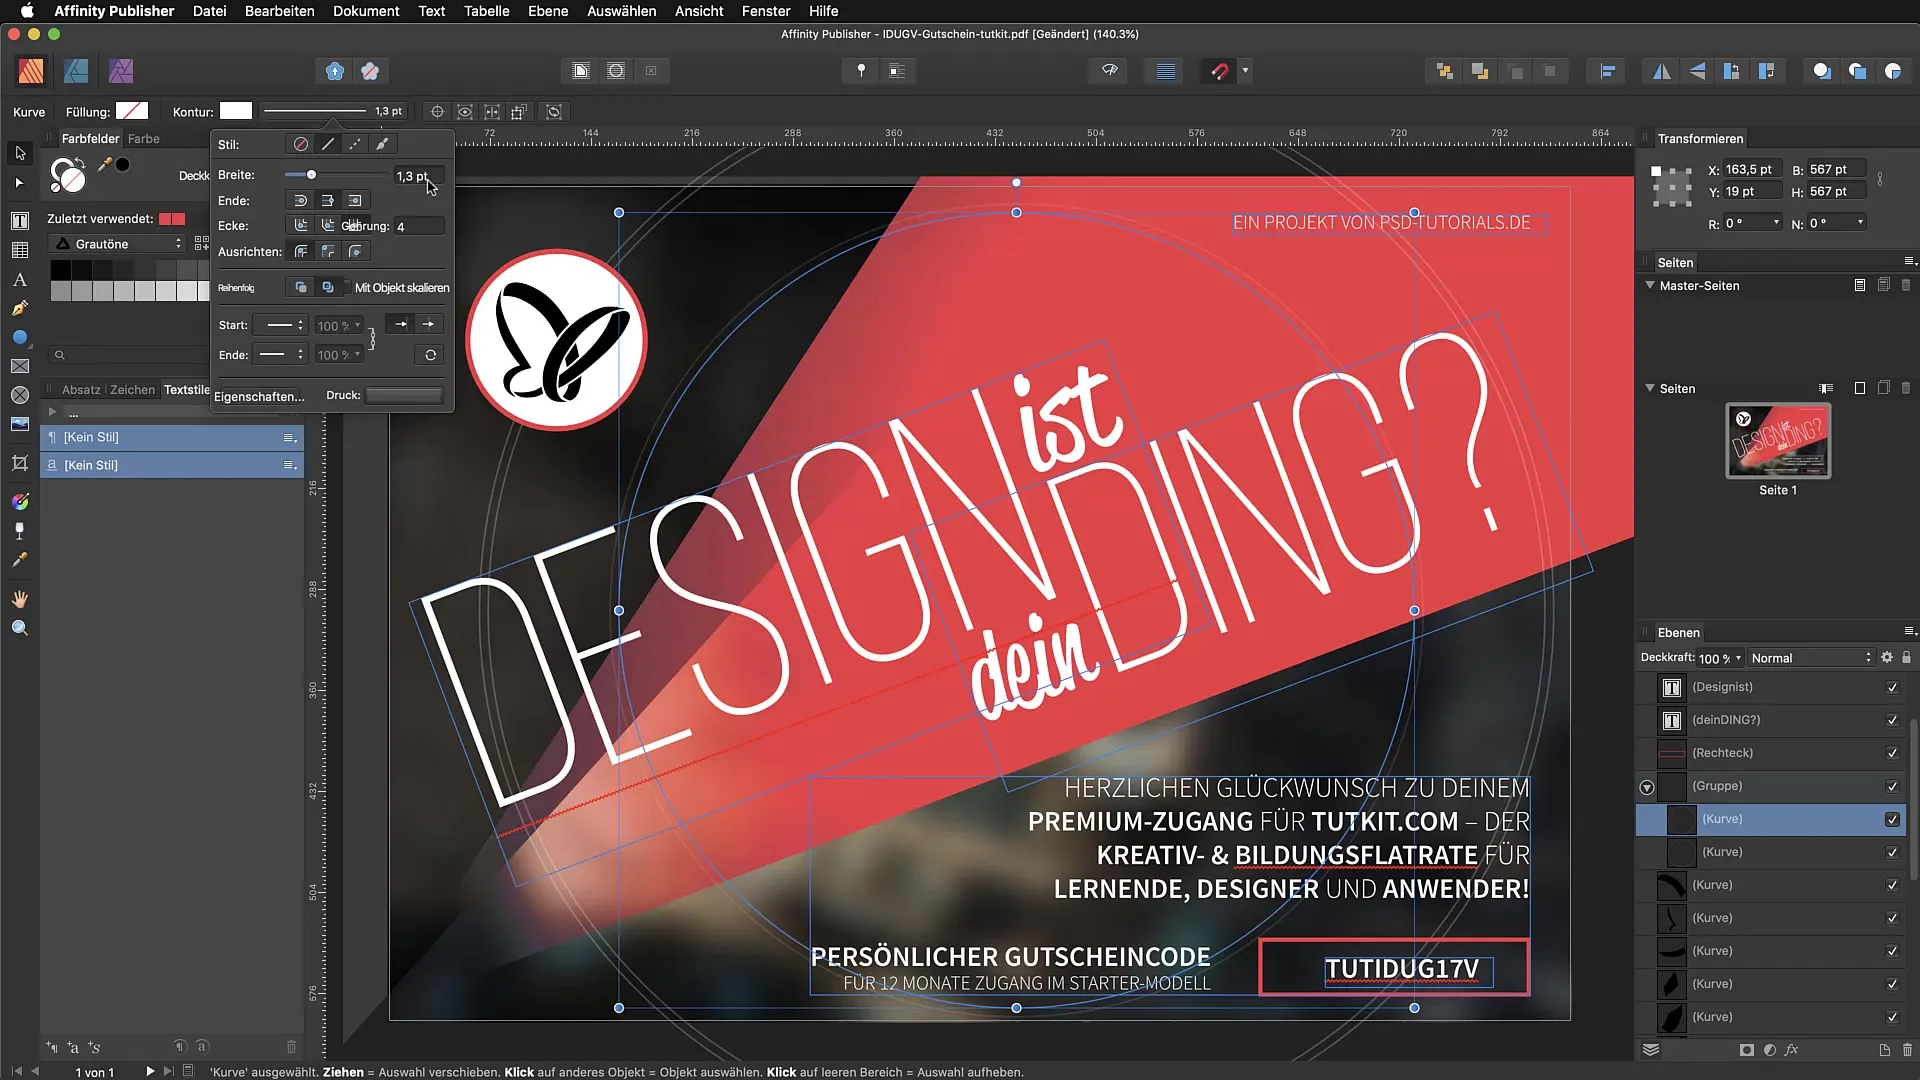1920x1080 pixels.
Task: Click the Eigenschaften... button
Action: tap(259, 396)
